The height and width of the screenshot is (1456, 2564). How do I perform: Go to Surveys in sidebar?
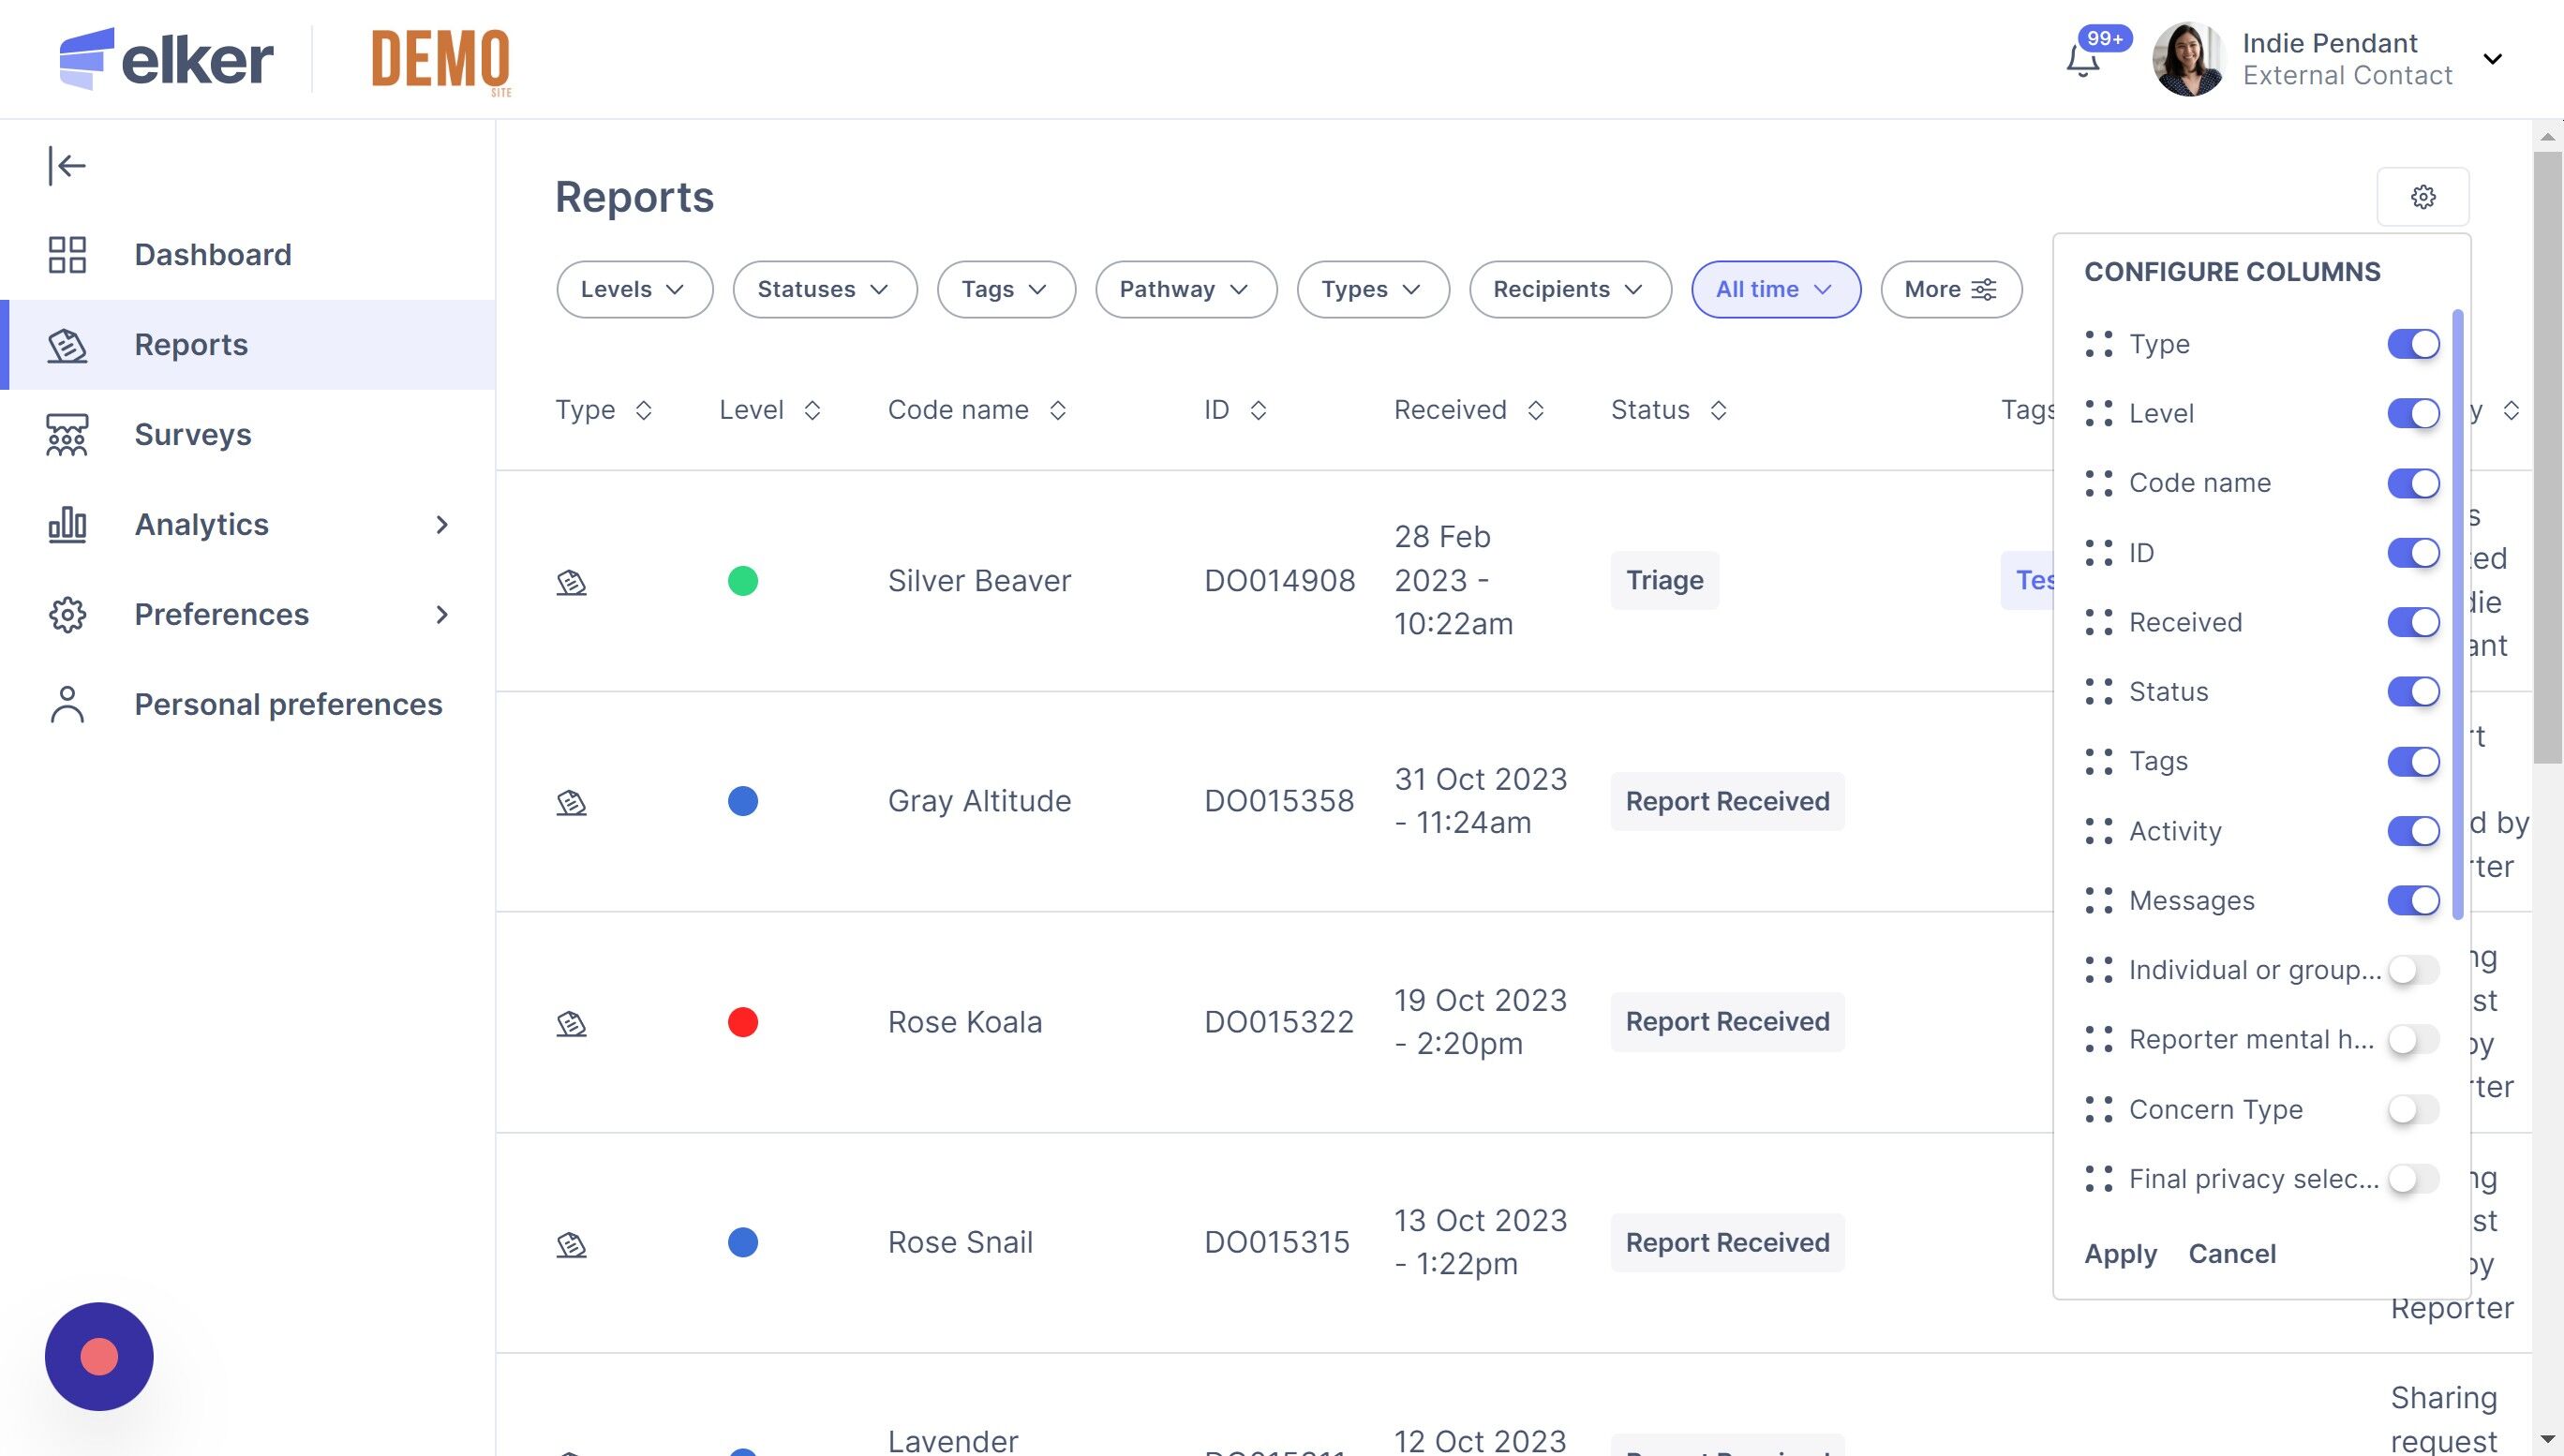coord(192,435)
